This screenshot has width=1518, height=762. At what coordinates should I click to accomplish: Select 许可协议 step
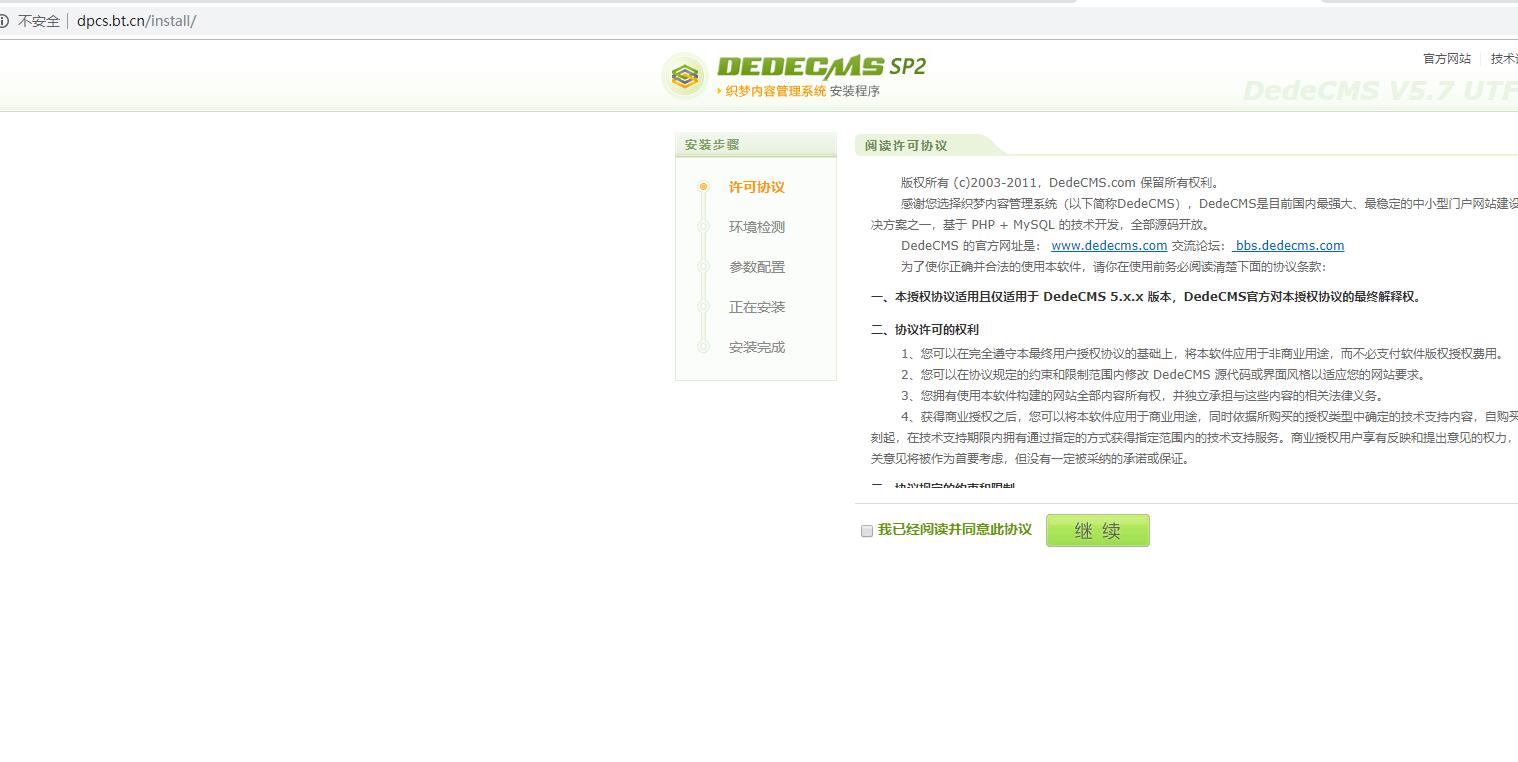click(756, 187)
